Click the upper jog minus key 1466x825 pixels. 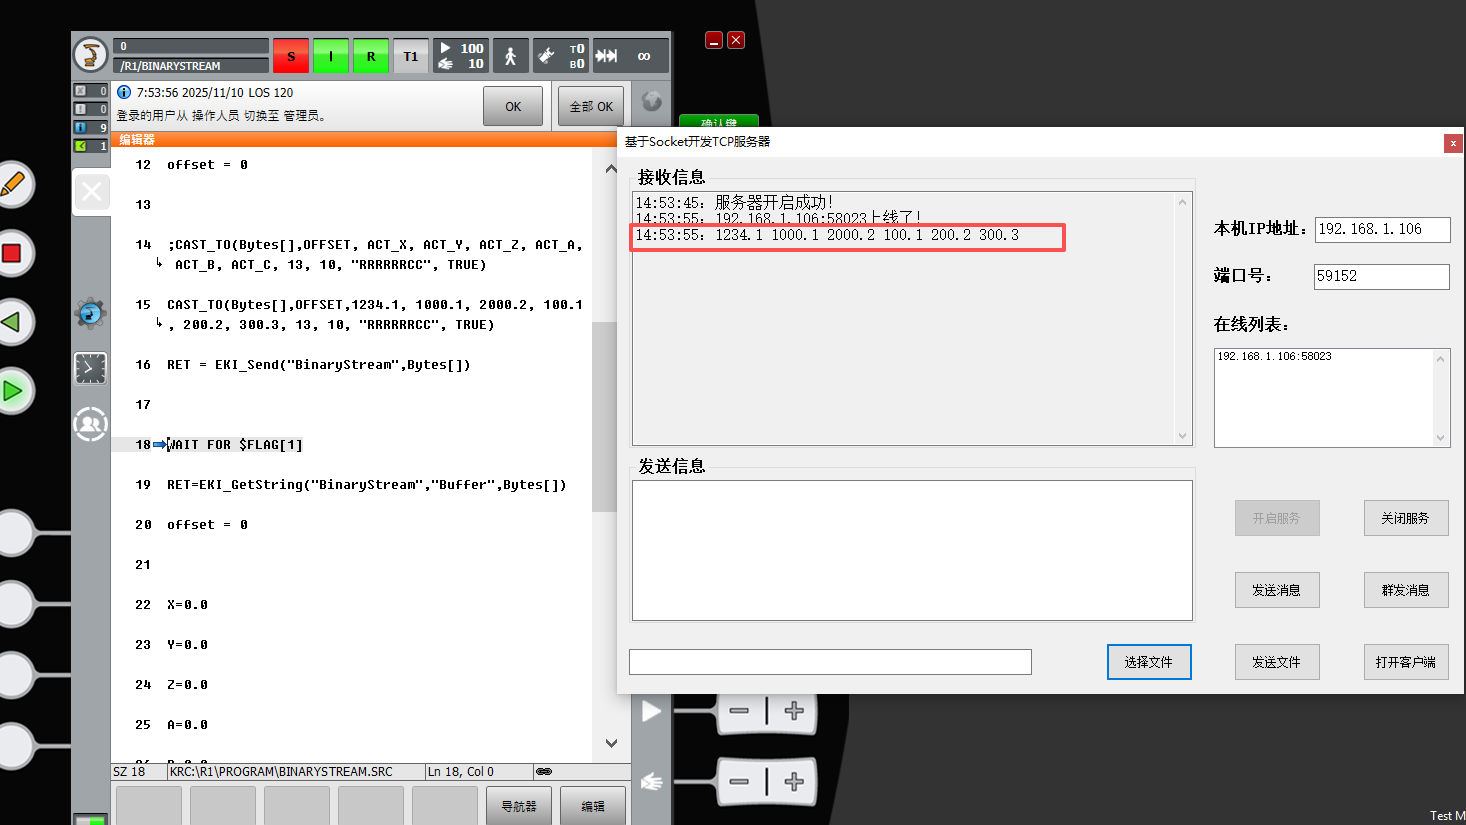[x=740, y=711]
